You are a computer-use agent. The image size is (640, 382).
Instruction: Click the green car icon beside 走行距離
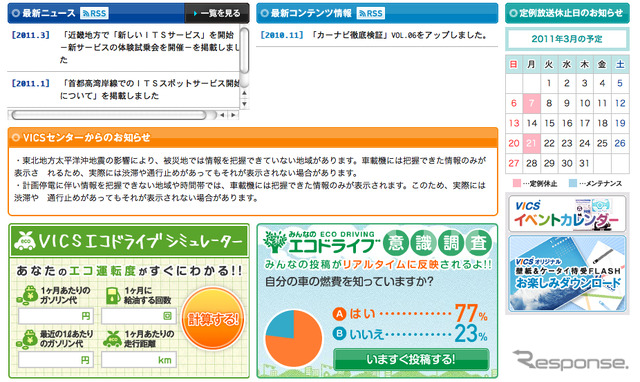(x=112, y=339)
